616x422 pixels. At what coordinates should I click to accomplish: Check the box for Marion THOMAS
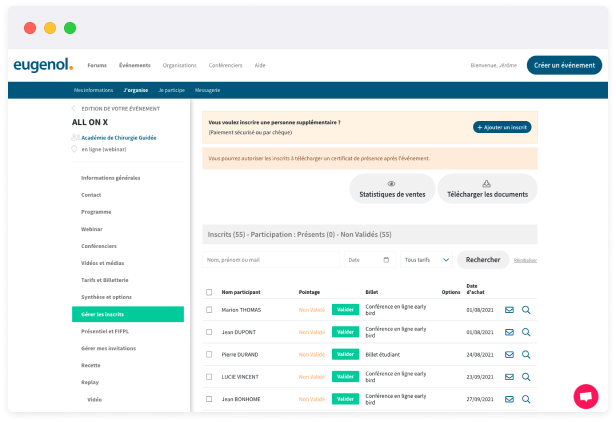point(209,310)
